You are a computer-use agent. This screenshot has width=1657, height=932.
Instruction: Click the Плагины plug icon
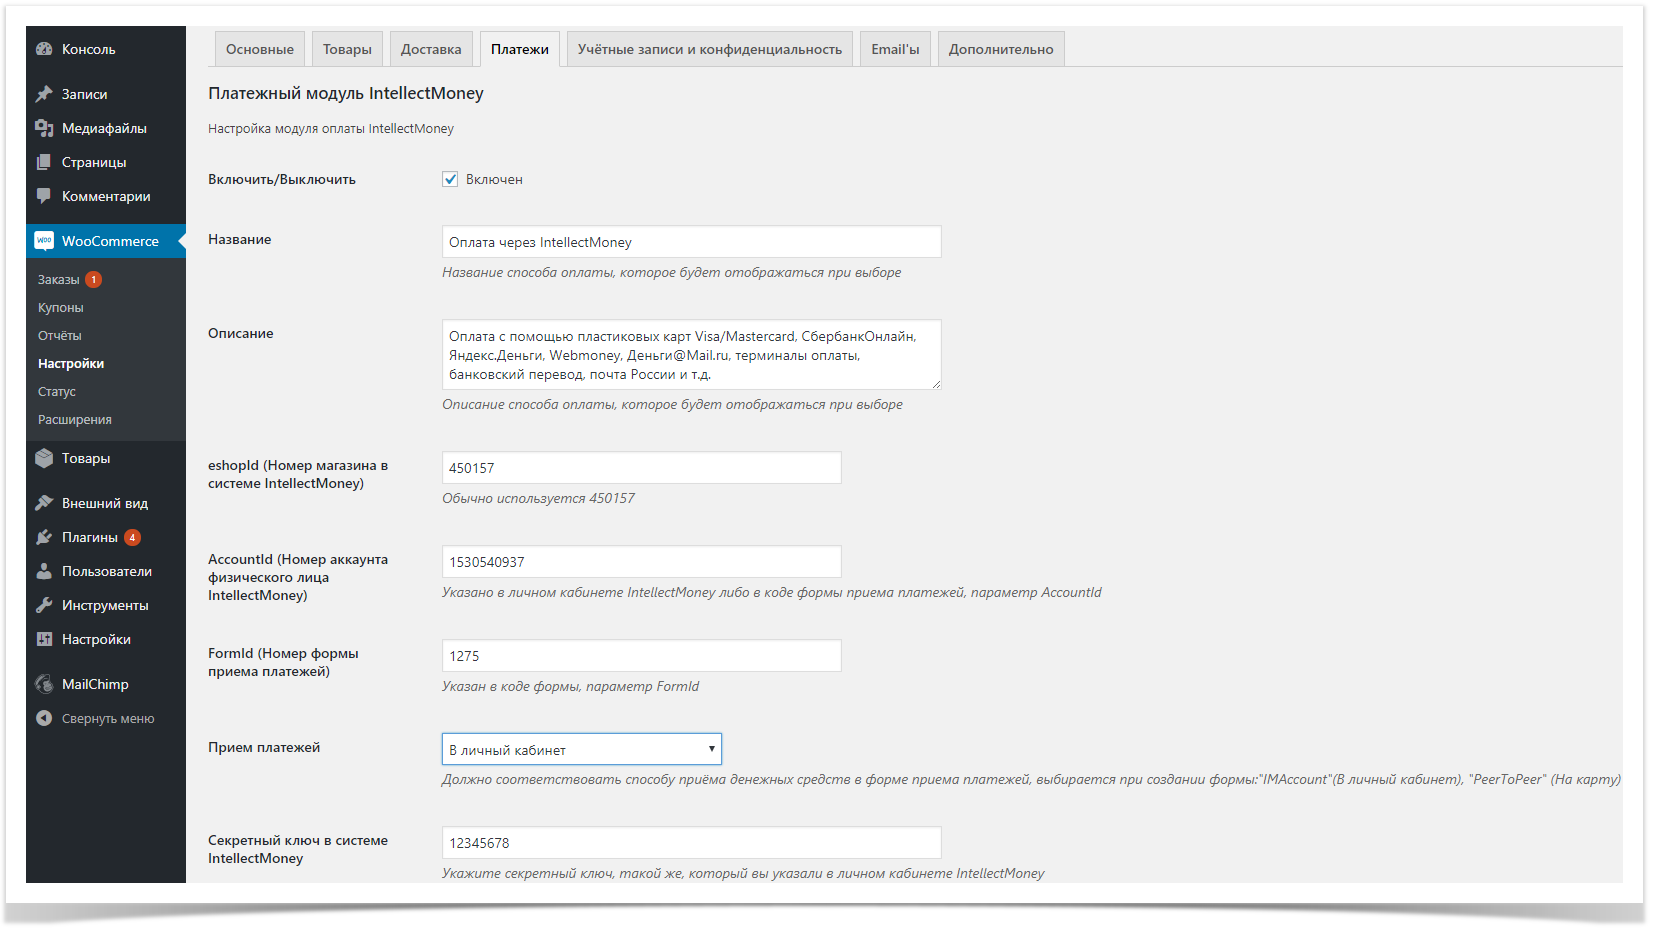pyautogui.click(x=44, y=537)
